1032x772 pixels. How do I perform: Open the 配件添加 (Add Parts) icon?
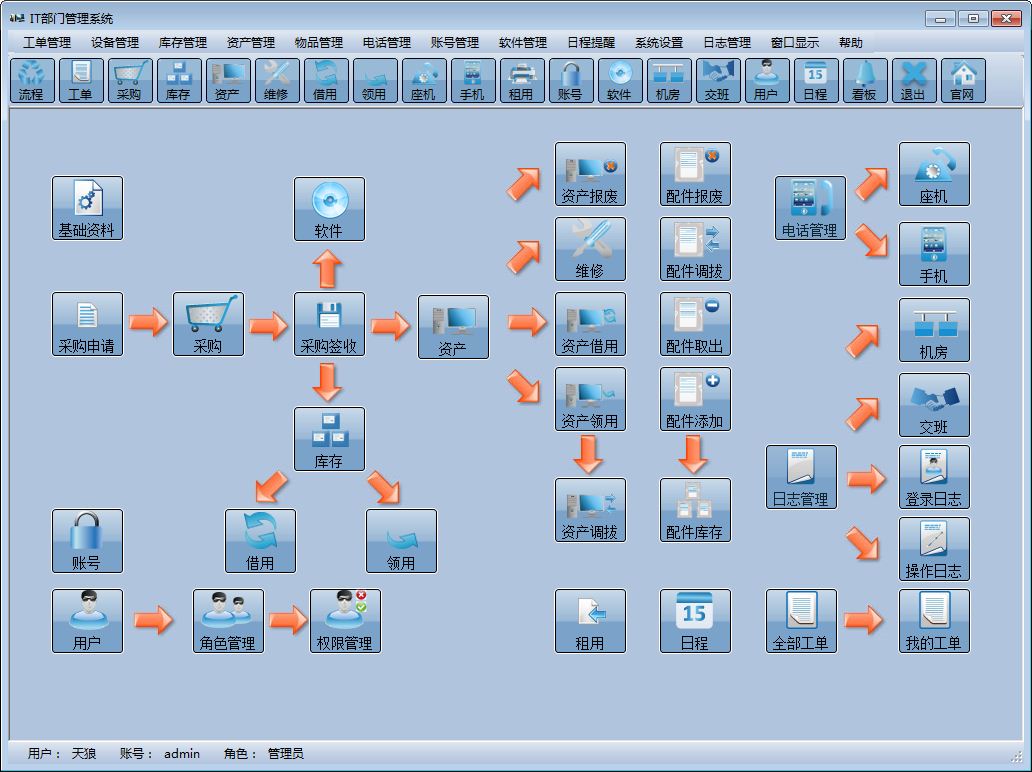(695, 399)
